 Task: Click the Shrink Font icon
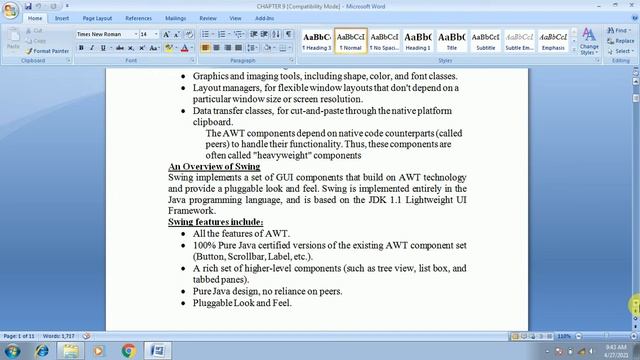[177, 34]
